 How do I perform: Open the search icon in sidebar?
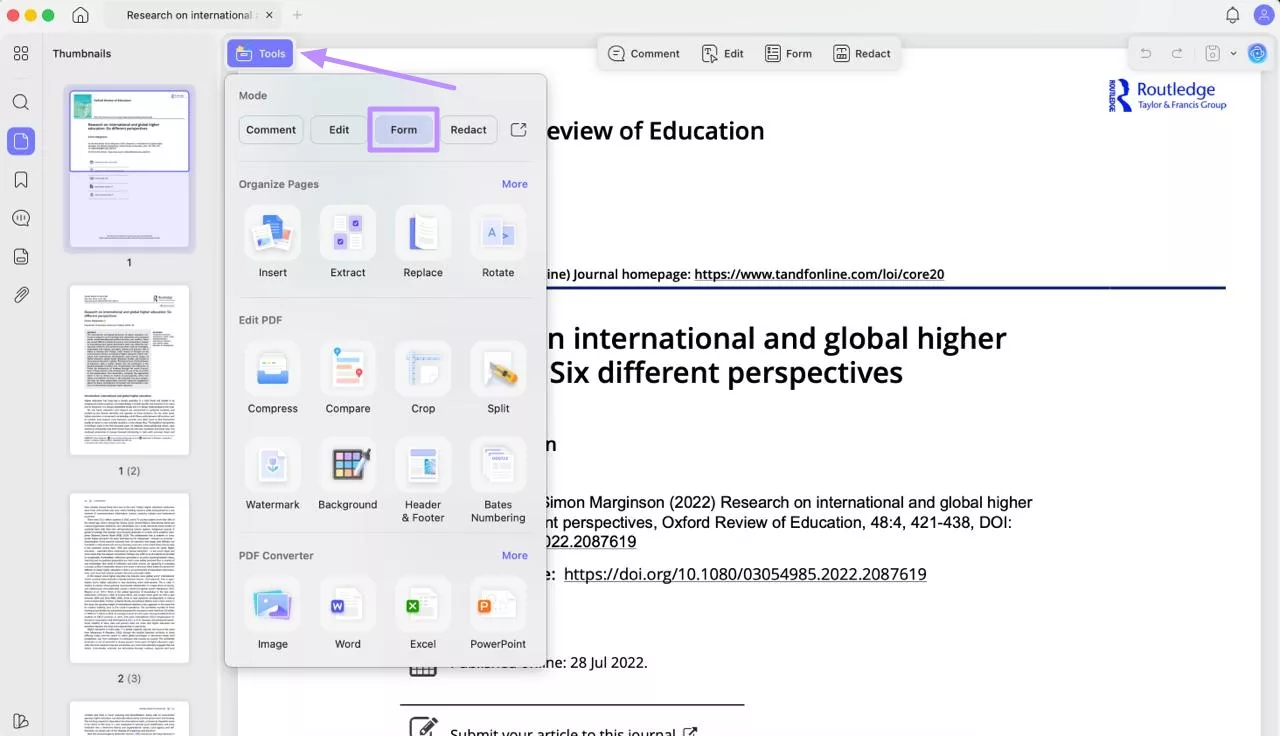tap(21, 102)
